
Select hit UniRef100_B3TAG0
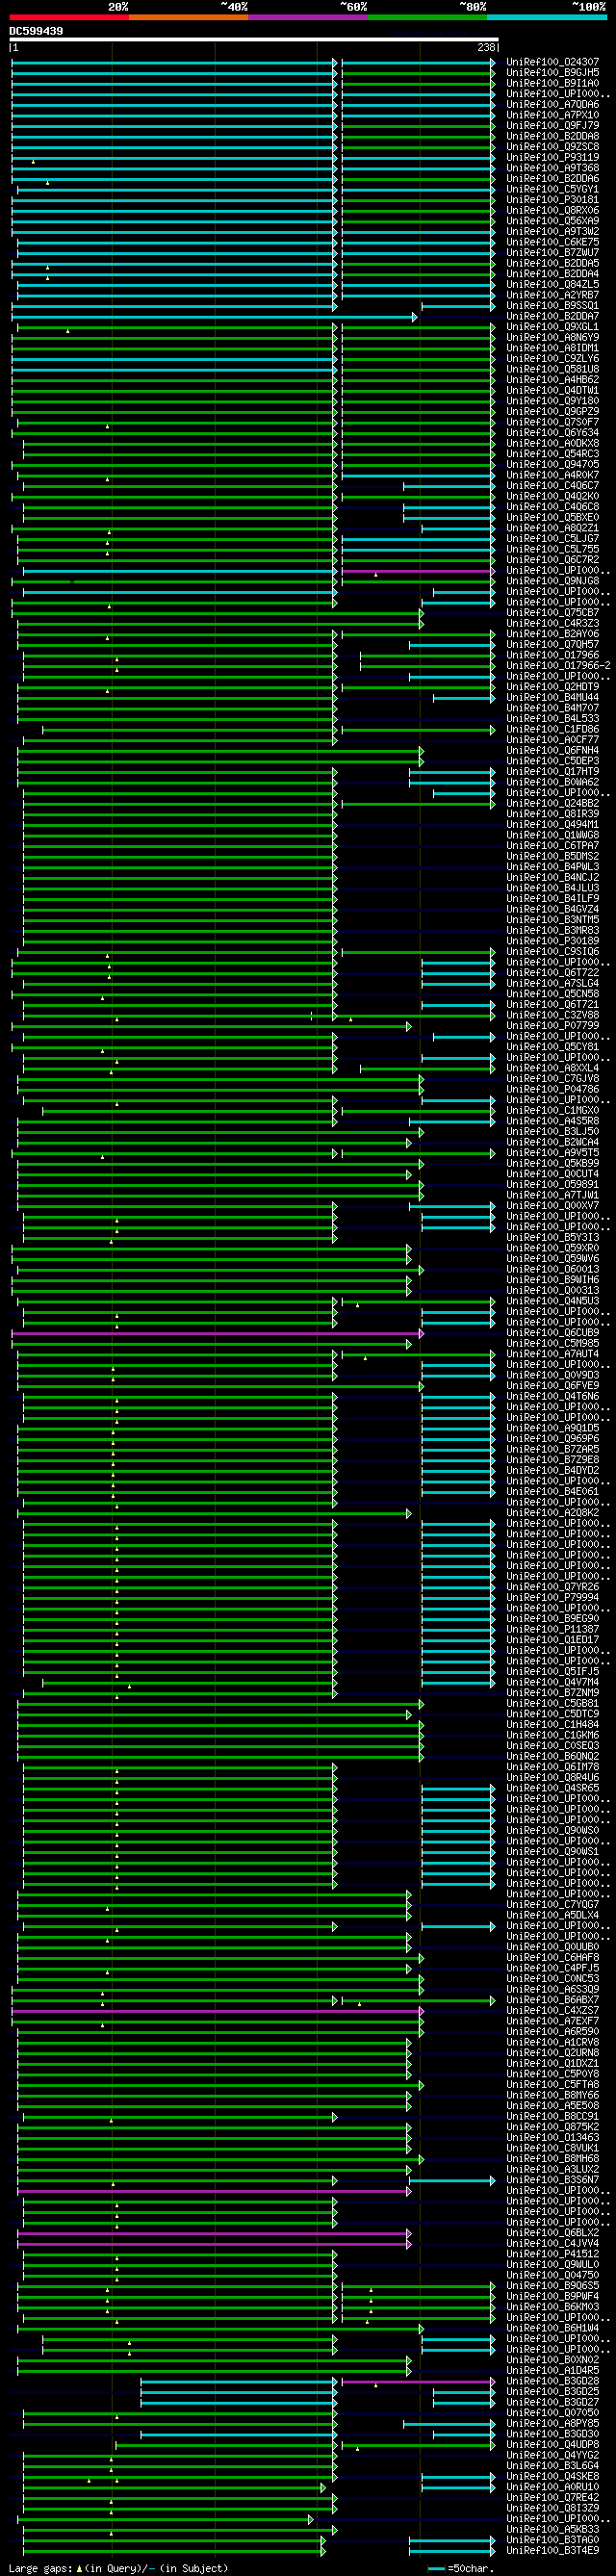coord(553,2541)
